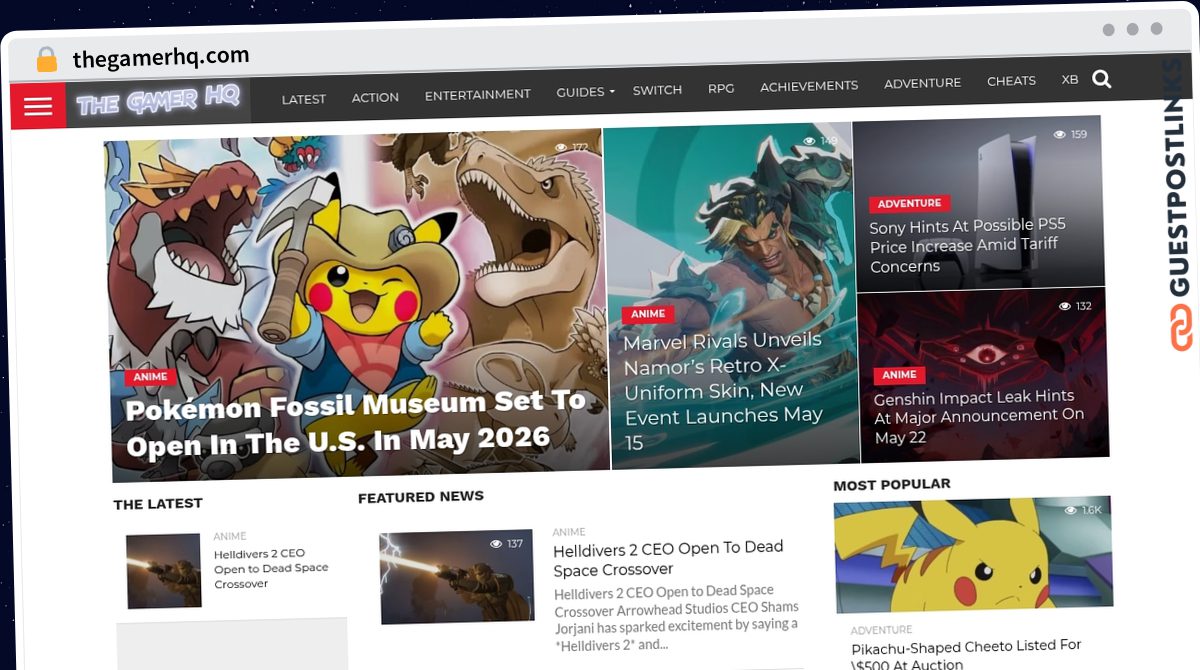Click the padlock icon beside the URL
The image size is (1200, 670).
click(47, 60)
